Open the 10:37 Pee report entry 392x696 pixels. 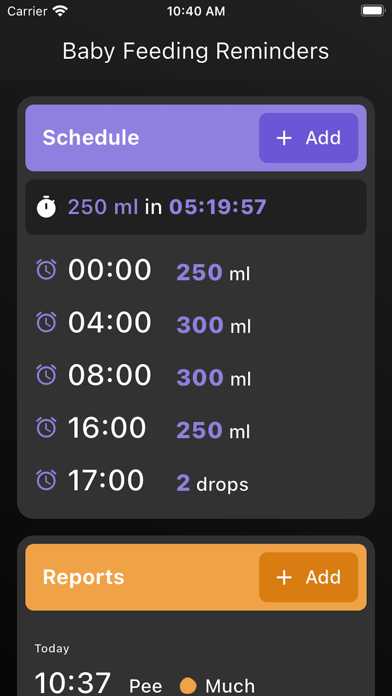pos(196,684)
